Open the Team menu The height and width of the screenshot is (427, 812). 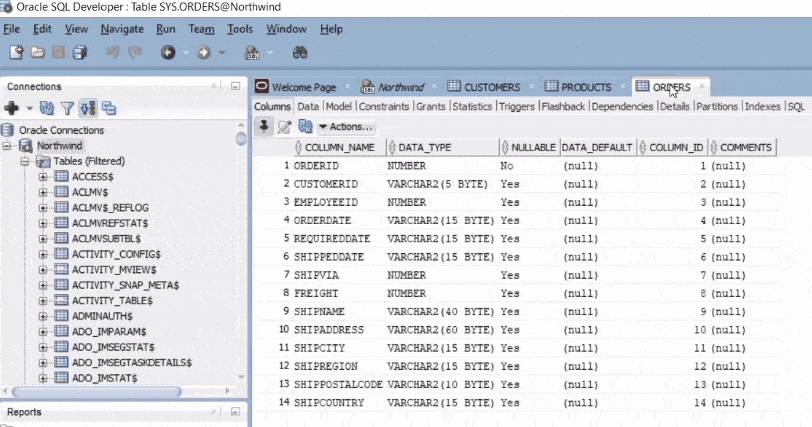click(x=201, y=29)
